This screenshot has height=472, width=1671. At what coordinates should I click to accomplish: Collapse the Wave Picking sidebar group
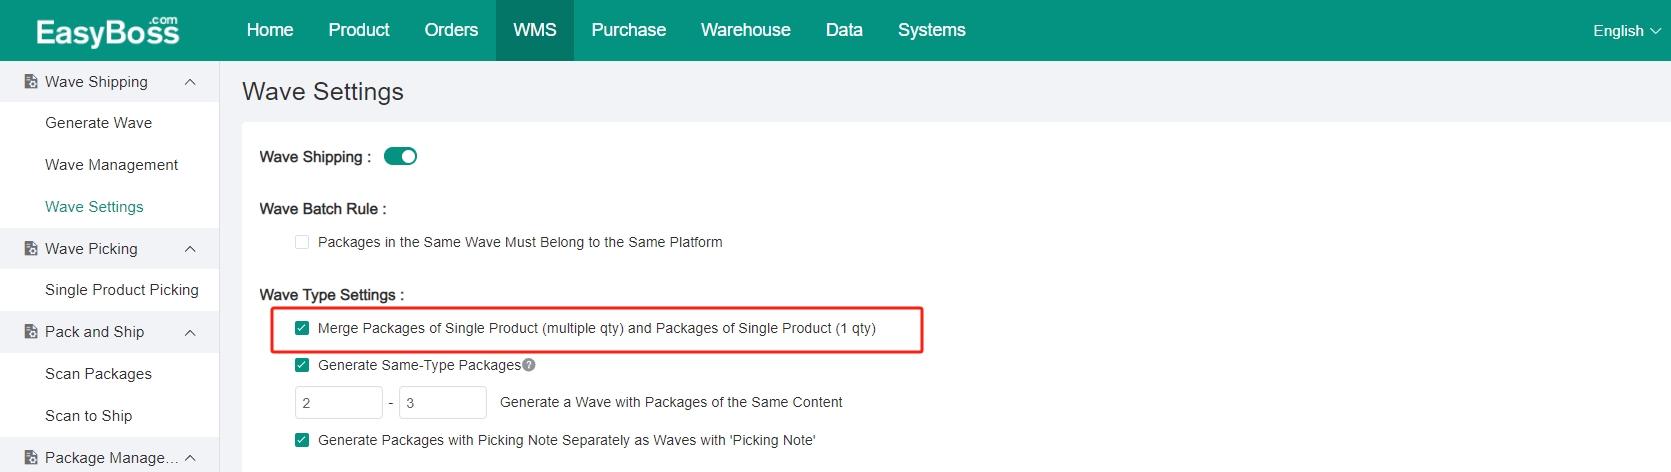click(190, 249)
